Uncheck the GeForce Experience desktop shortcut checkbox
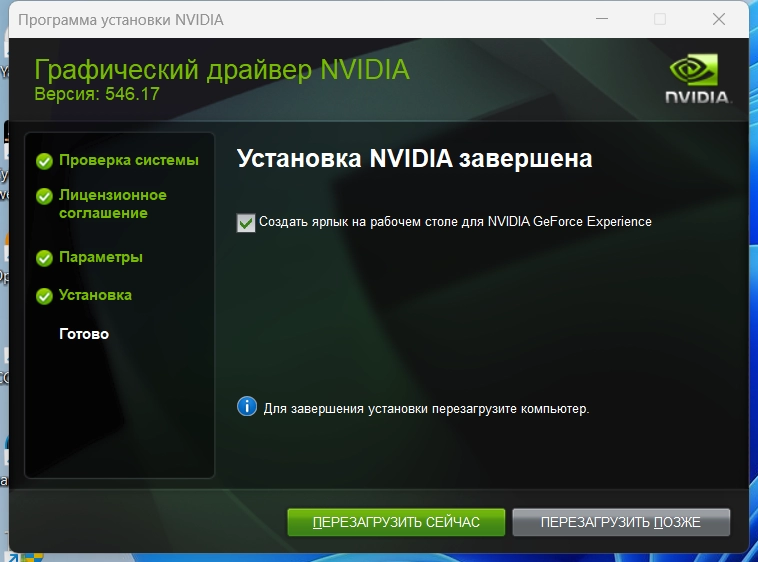 click(246, 223)
